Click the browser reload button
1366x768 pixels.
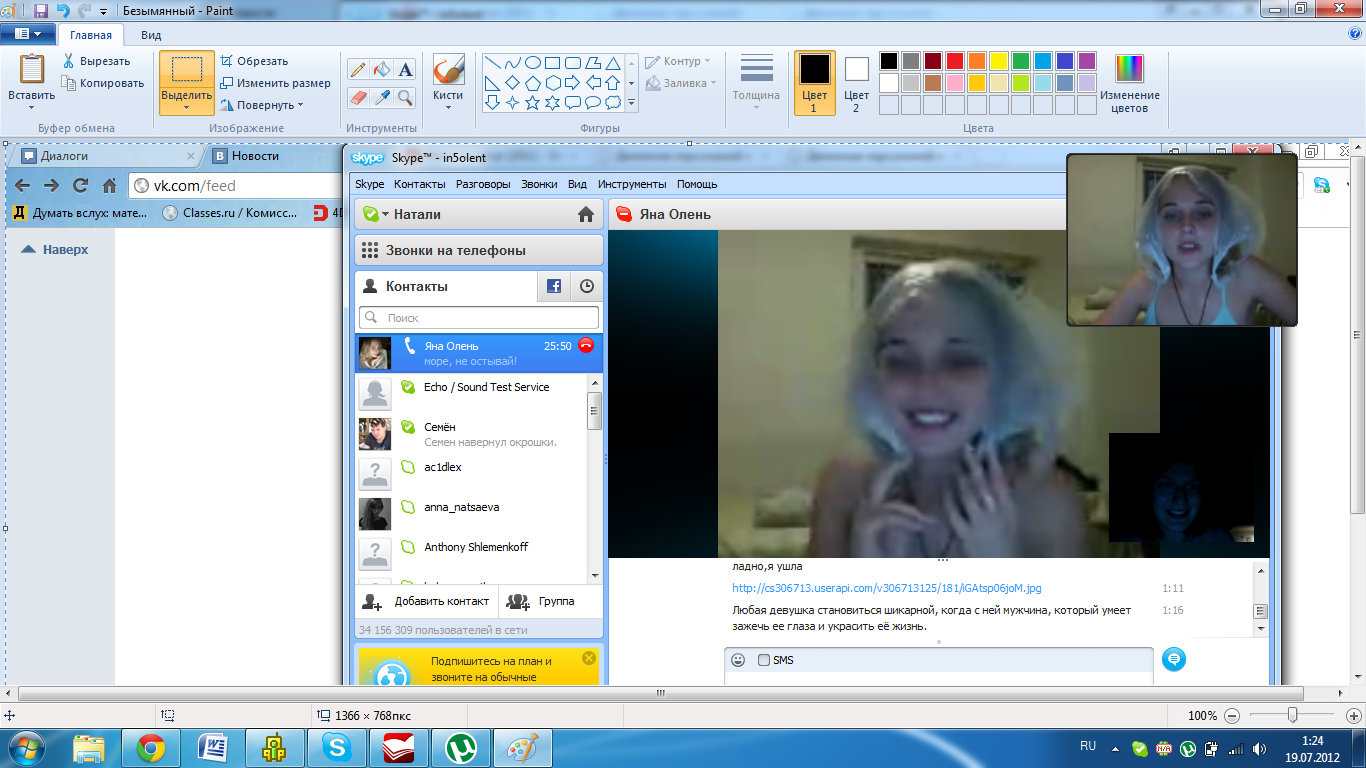click(81, 185)
